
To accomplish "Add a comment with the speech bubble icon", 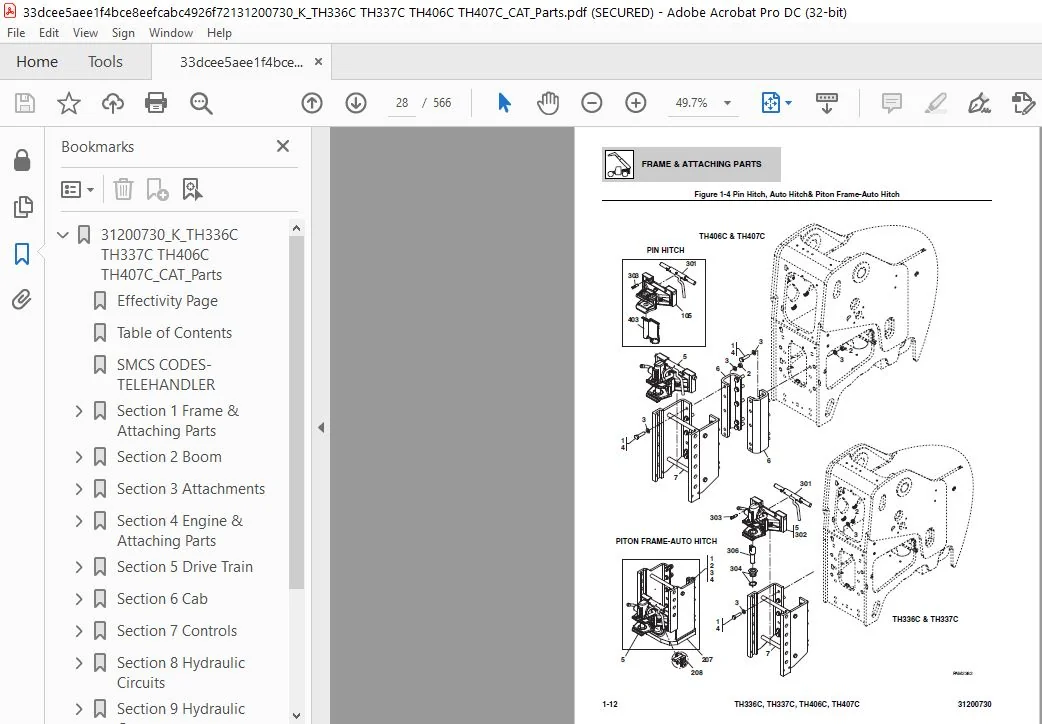I will tap(891, 103).
